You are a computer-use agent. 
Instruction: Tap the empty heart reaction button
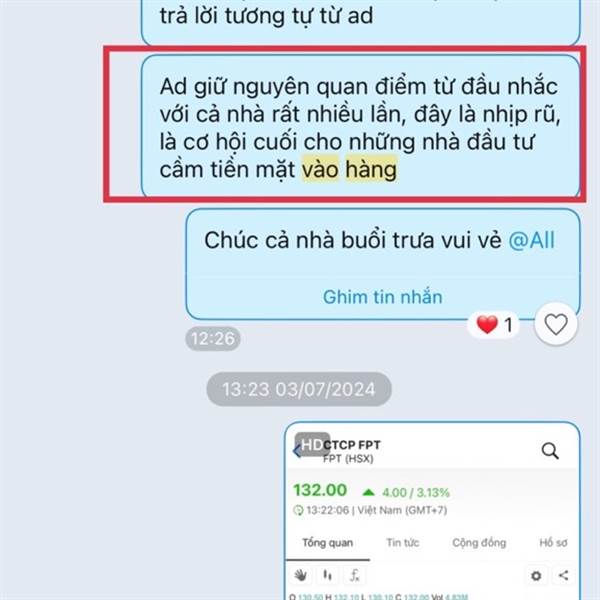[x=556, y=324]
